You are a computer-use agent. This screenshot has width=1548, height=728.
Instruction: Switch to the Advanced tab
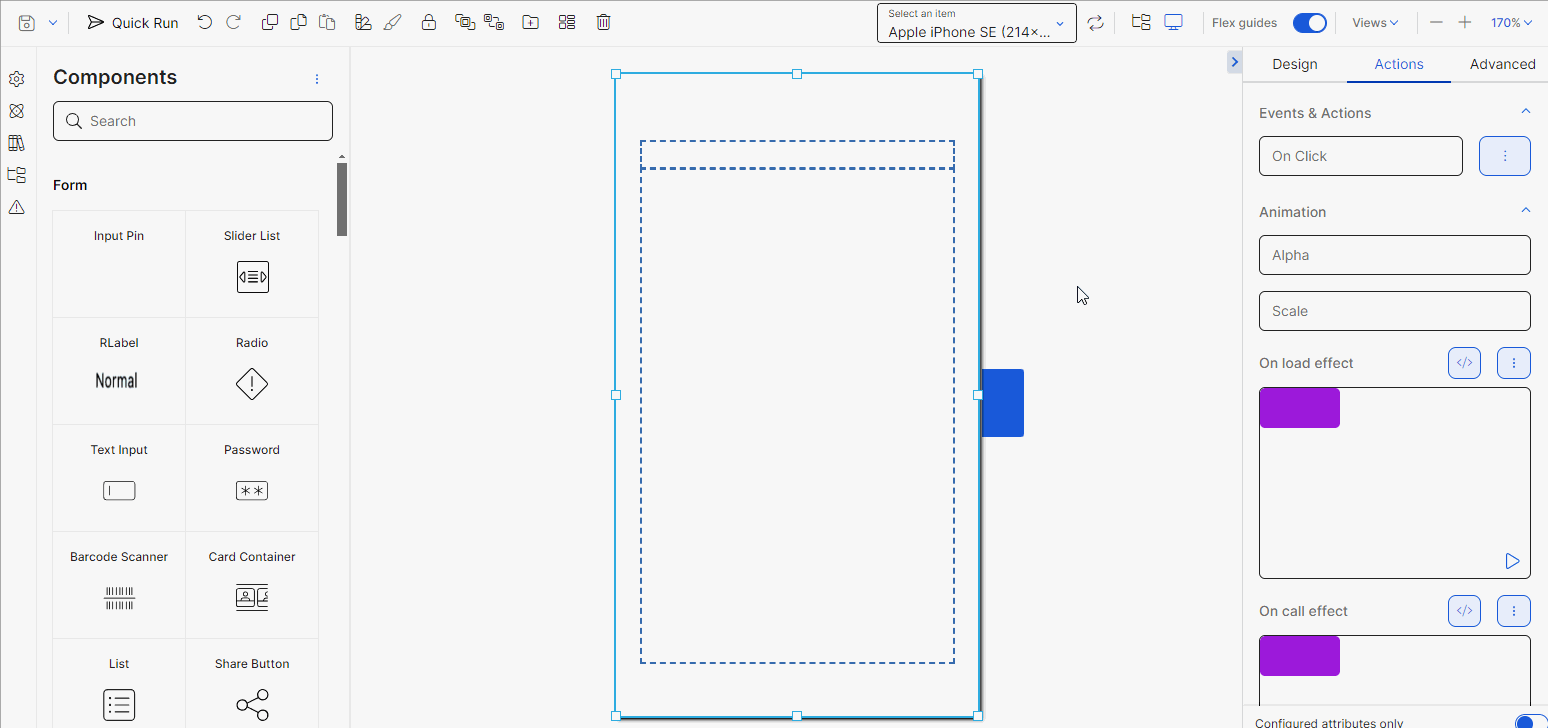pos(1502,64)
